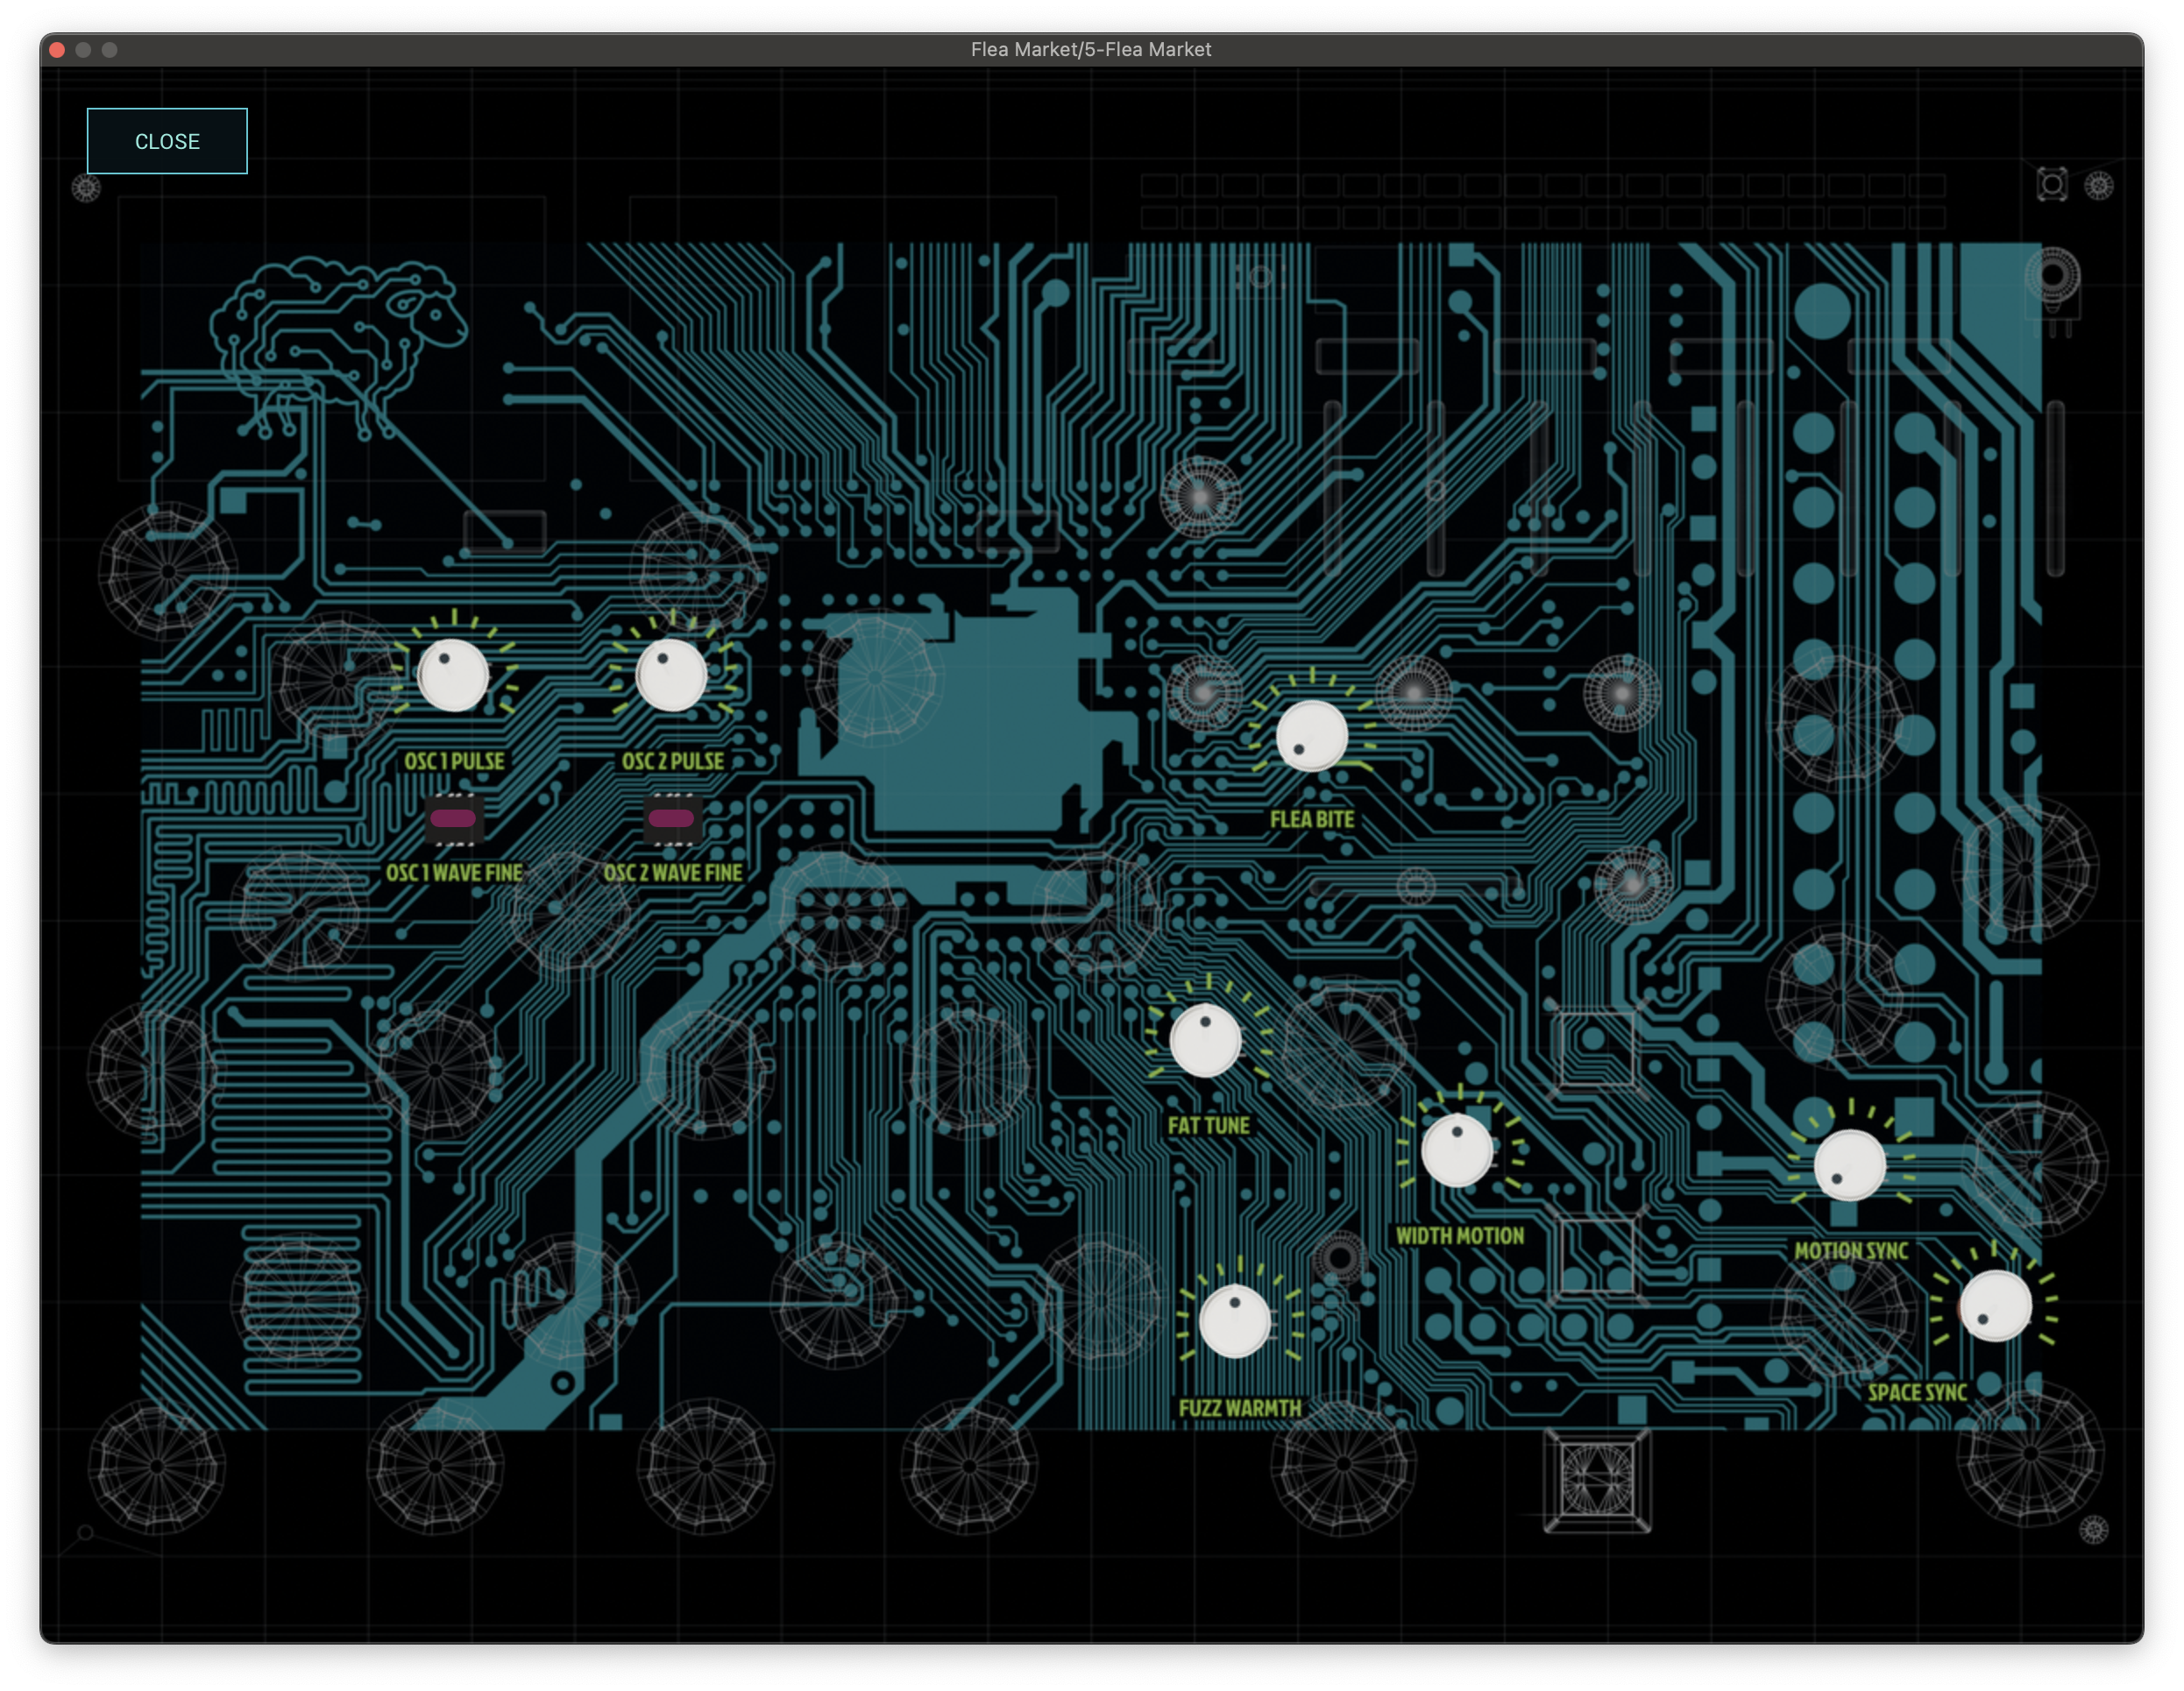Screen dimensions: 2184x1691
Task: Click the square focus icon at top right
Action: [x=2051, y=184]
